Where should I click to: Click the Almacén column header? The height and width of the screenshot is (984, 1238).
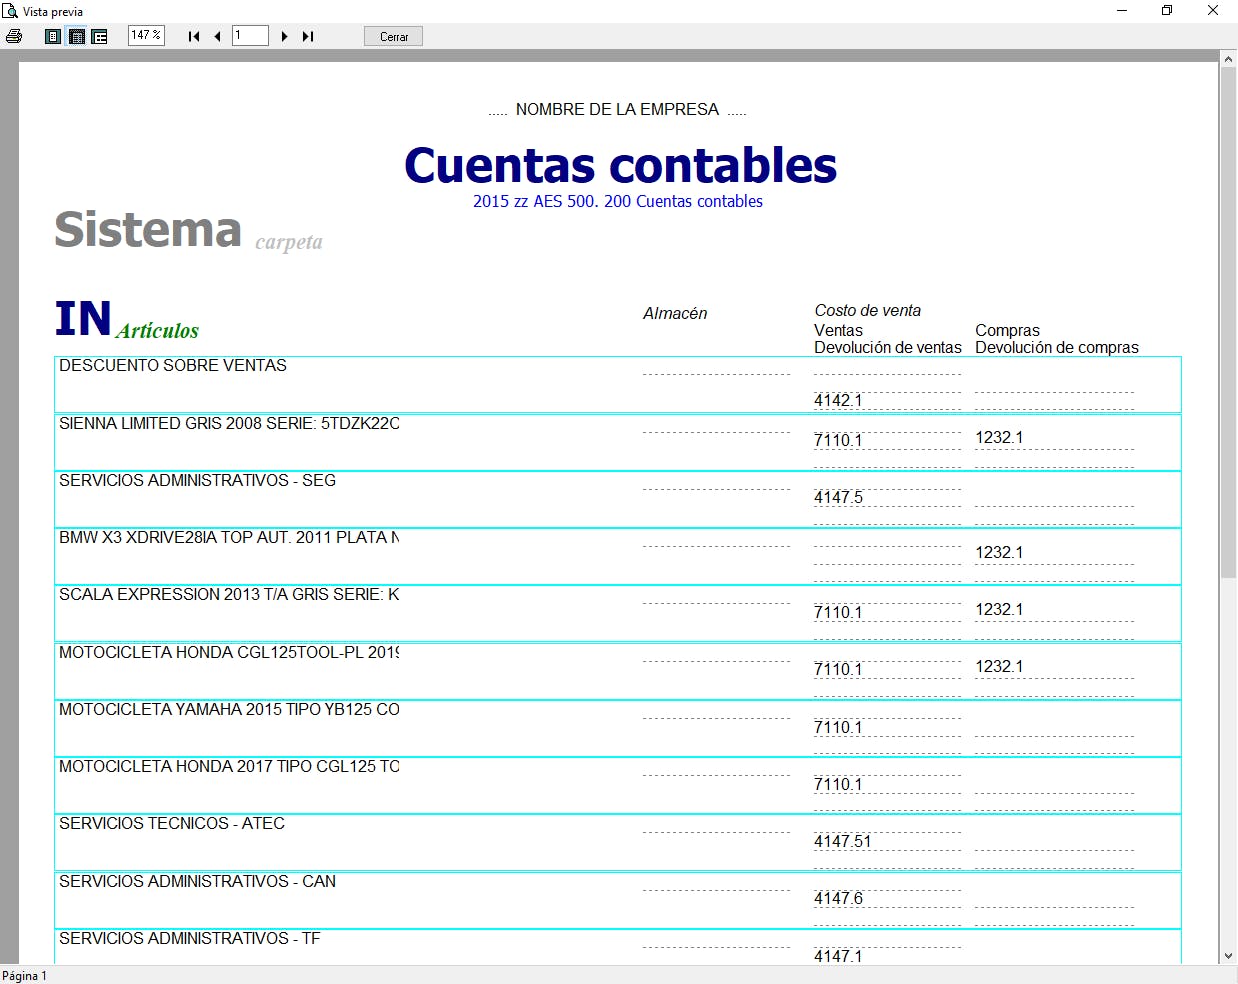coord(675,313)
